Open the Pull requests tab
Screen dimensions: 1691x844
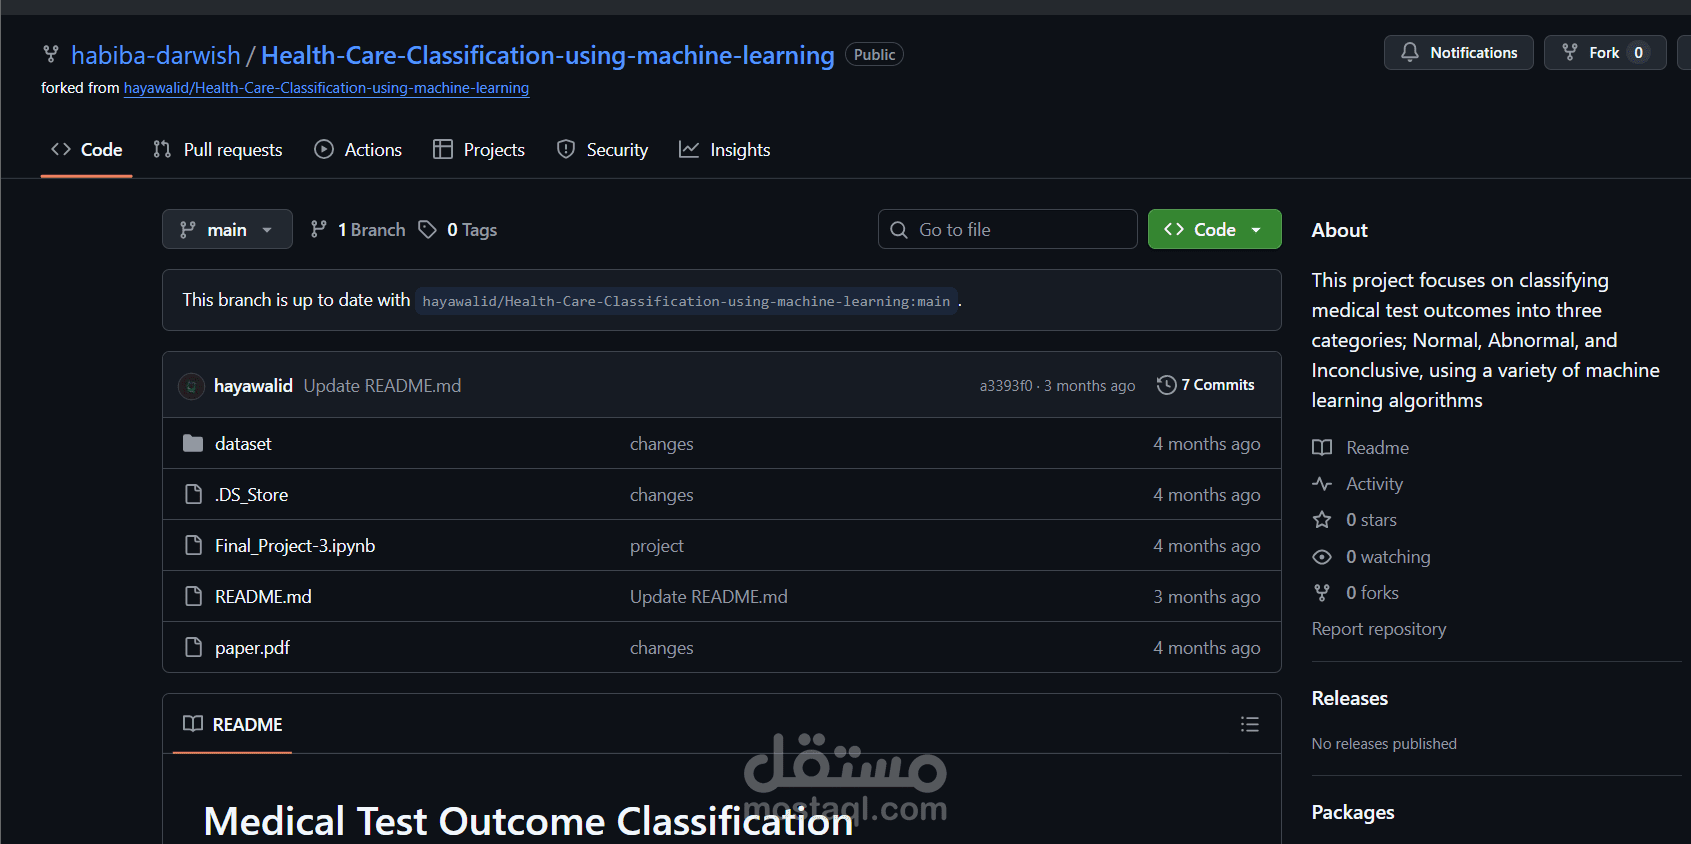click(x=218, y=149)
